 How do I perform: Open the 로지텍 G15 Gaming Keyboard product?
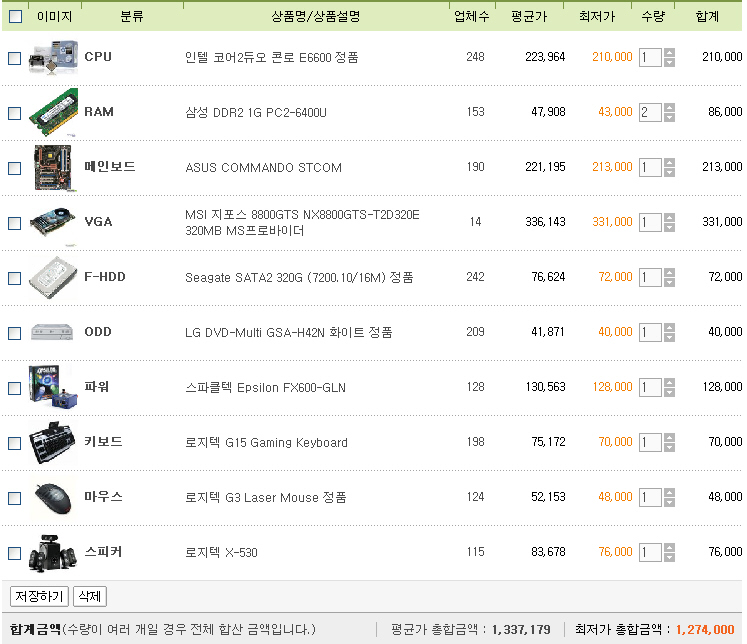click(266, 443)
